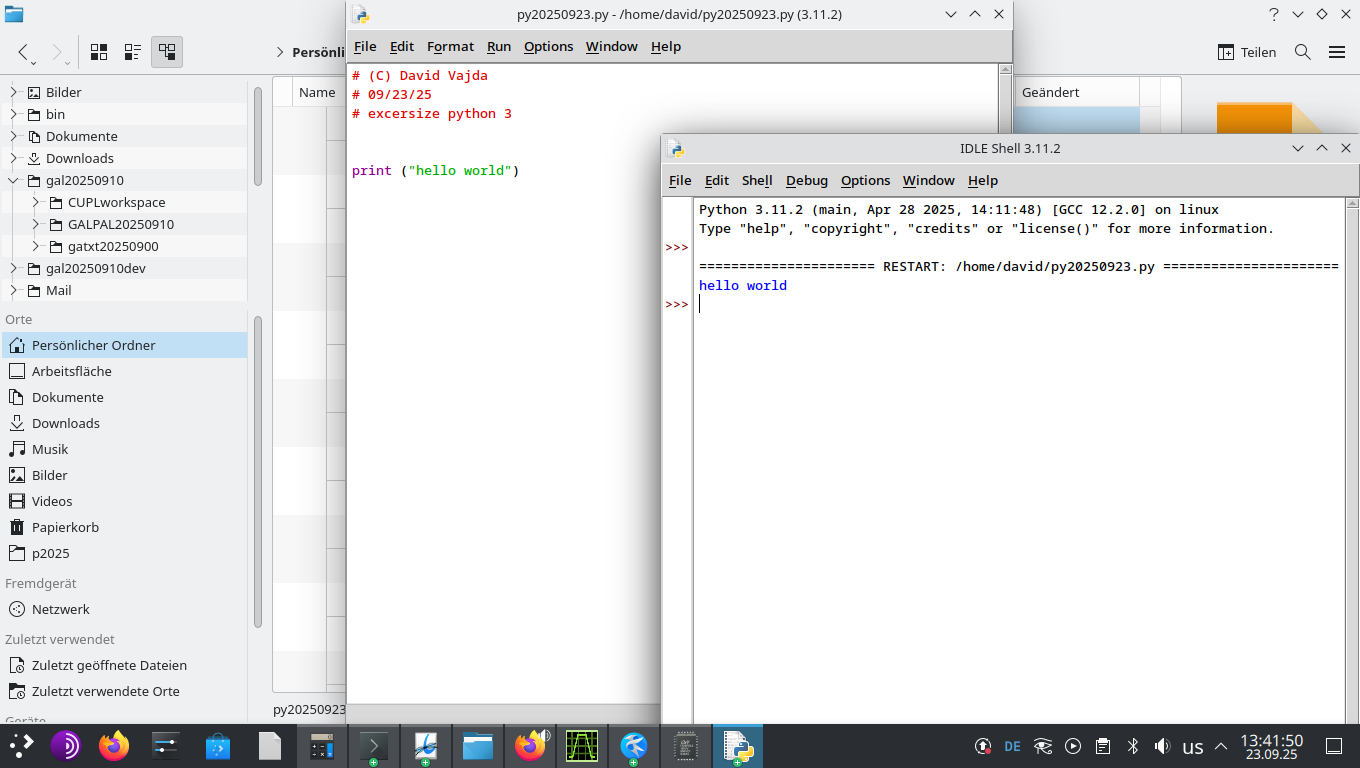Image resolution: width=1360 pixels, height=768 pixels.
Task: Open the volume control in the system tray
Action: (x=1162, y=746)
